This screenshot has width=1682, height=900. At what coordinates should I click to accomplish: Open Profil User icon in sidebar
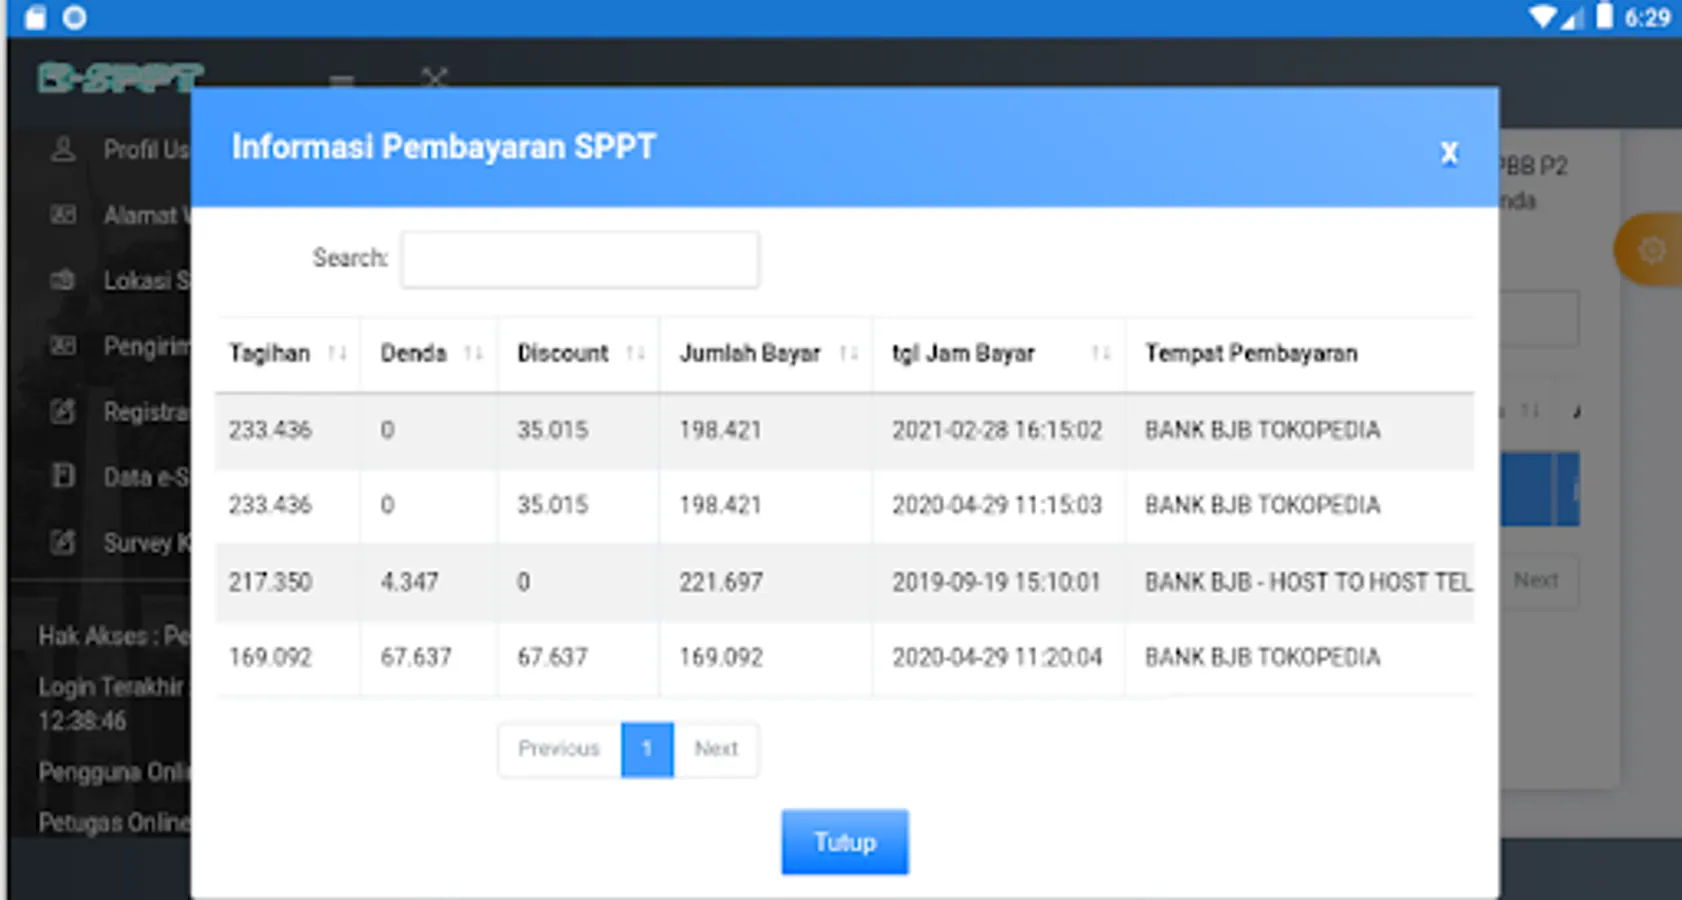[x=63, y=150]
